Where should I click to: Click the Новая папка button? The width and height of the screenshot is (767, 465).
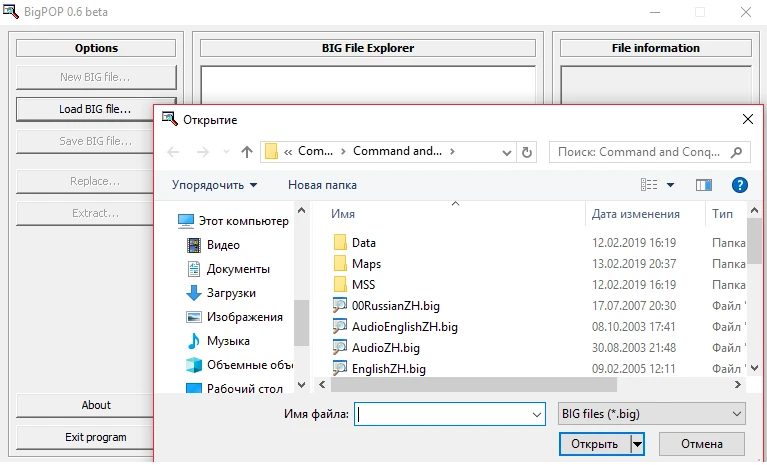(x=322, y=185)
